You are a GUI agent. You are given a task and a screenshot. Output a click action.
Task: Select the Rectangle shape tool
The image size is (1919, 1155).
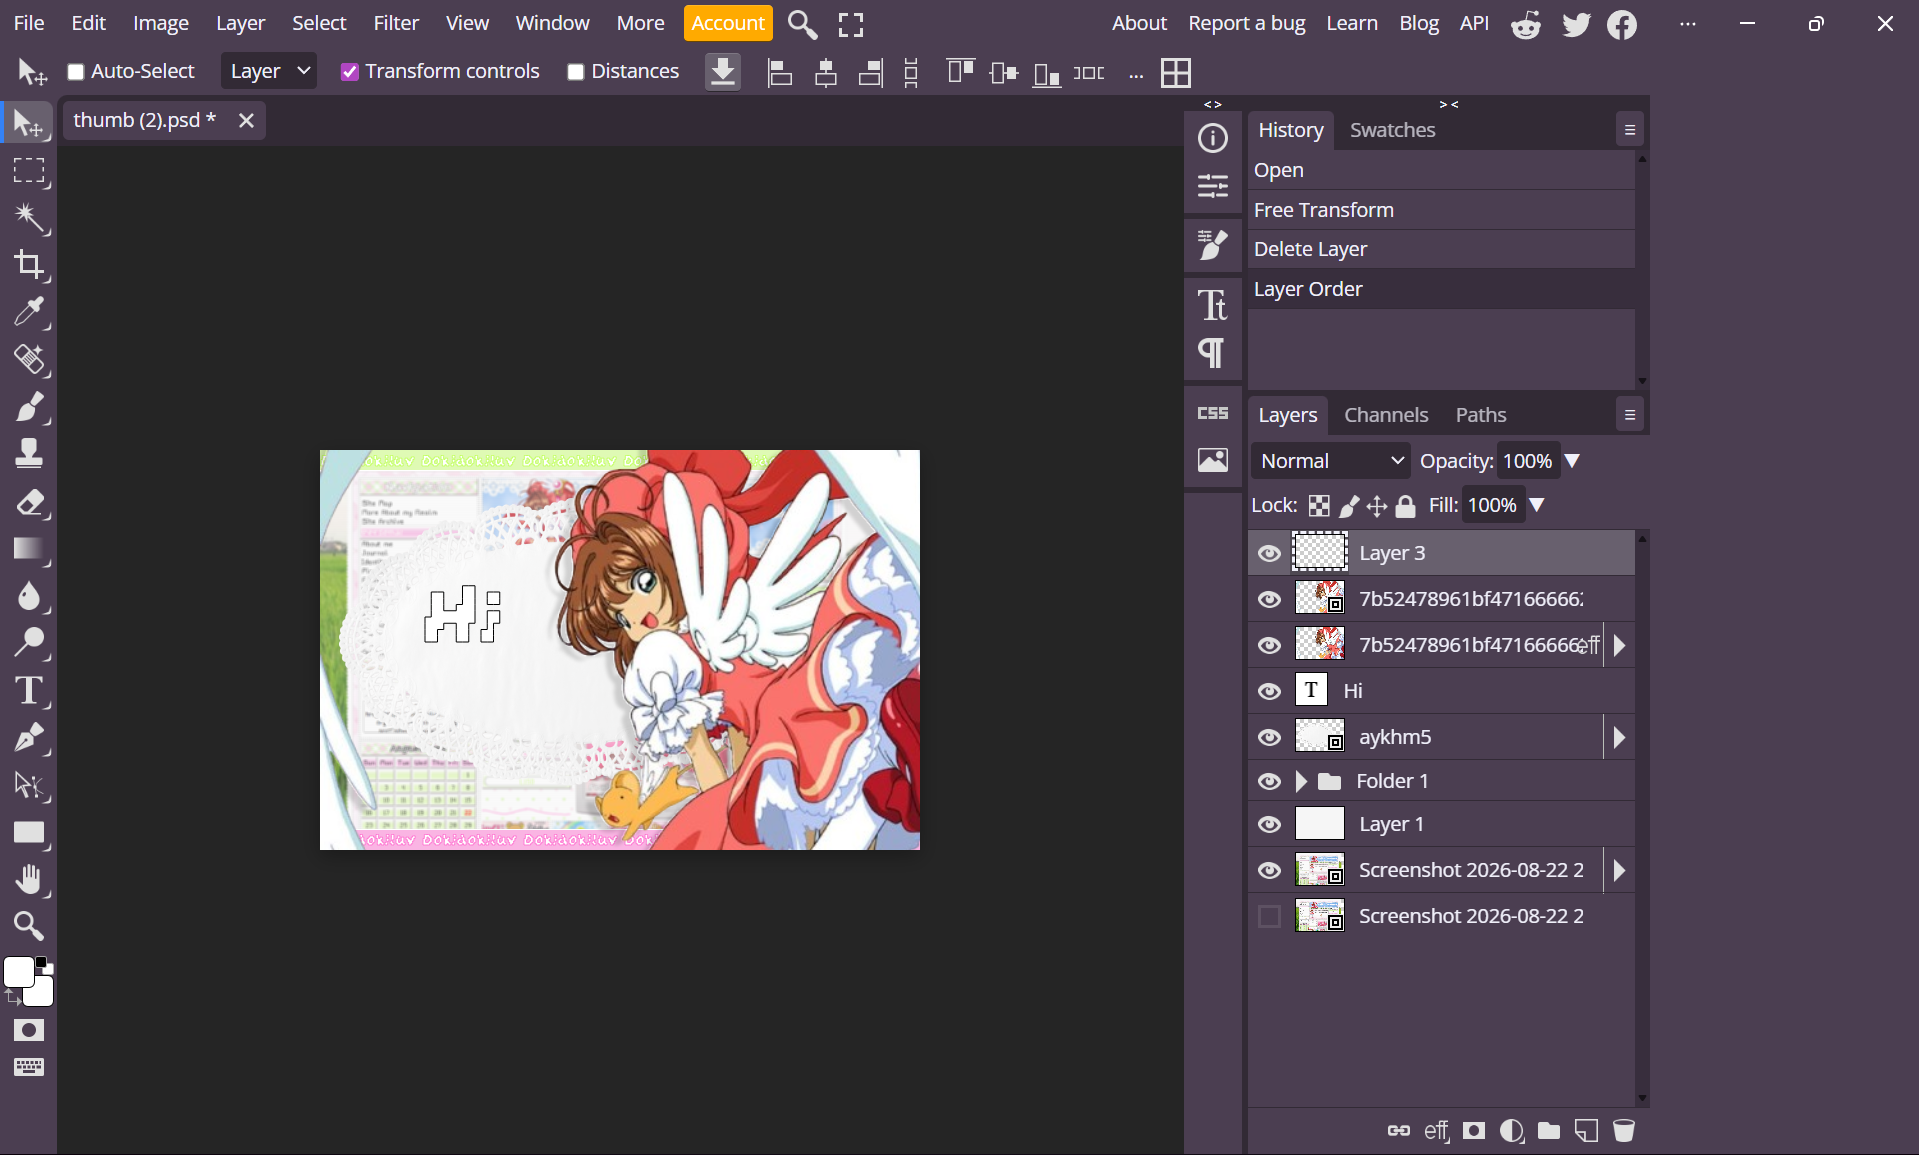click(29, 832)
